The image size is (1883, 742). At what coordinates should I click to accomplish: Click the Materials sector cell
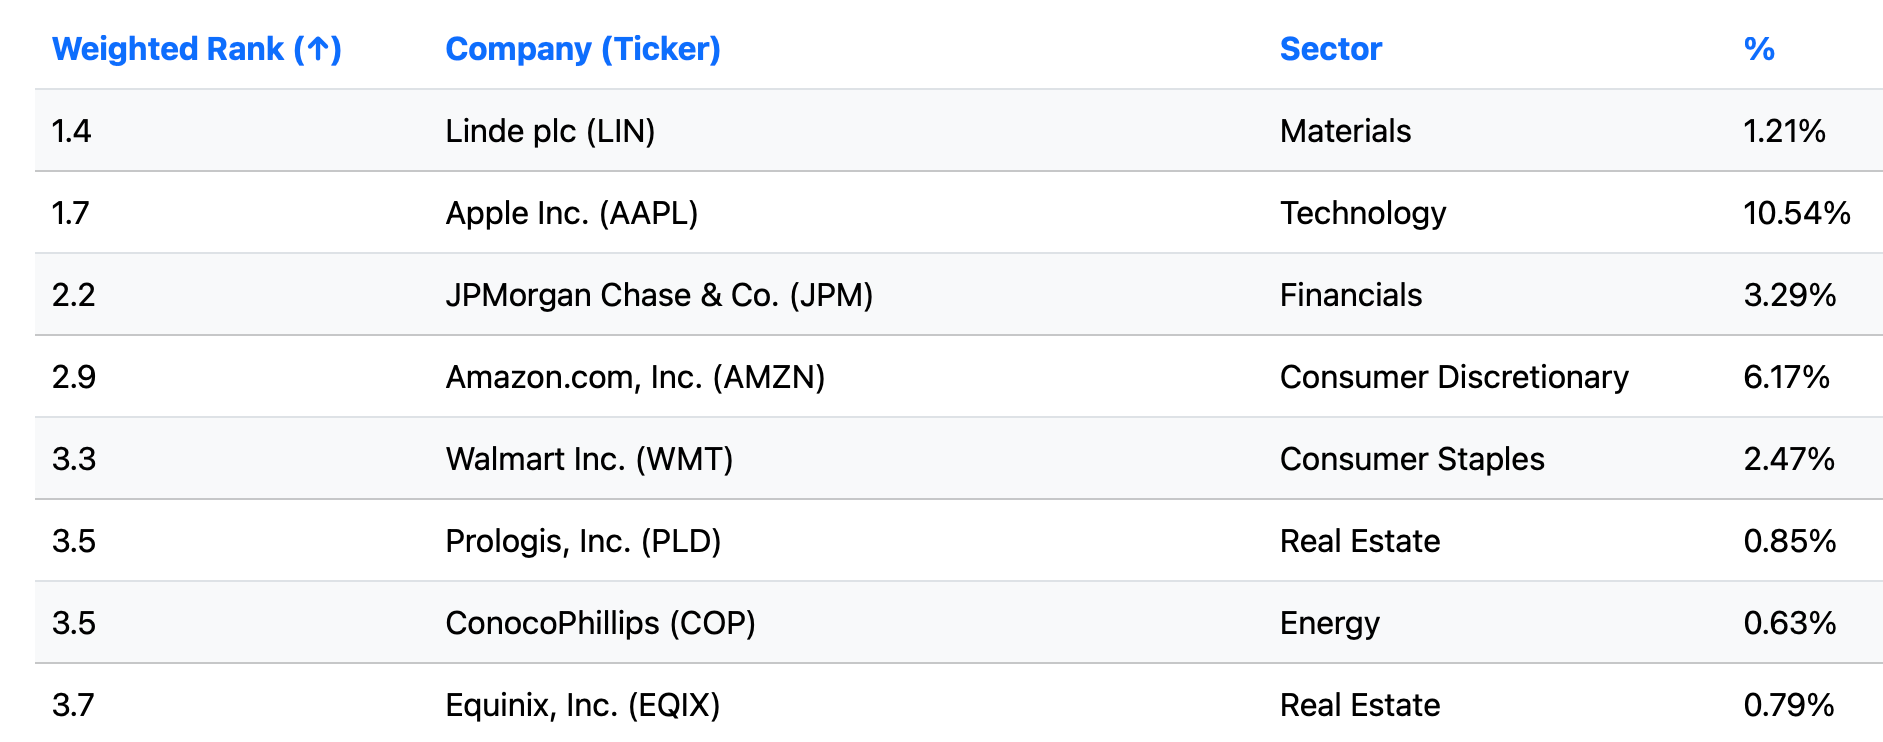(1345, 131)
